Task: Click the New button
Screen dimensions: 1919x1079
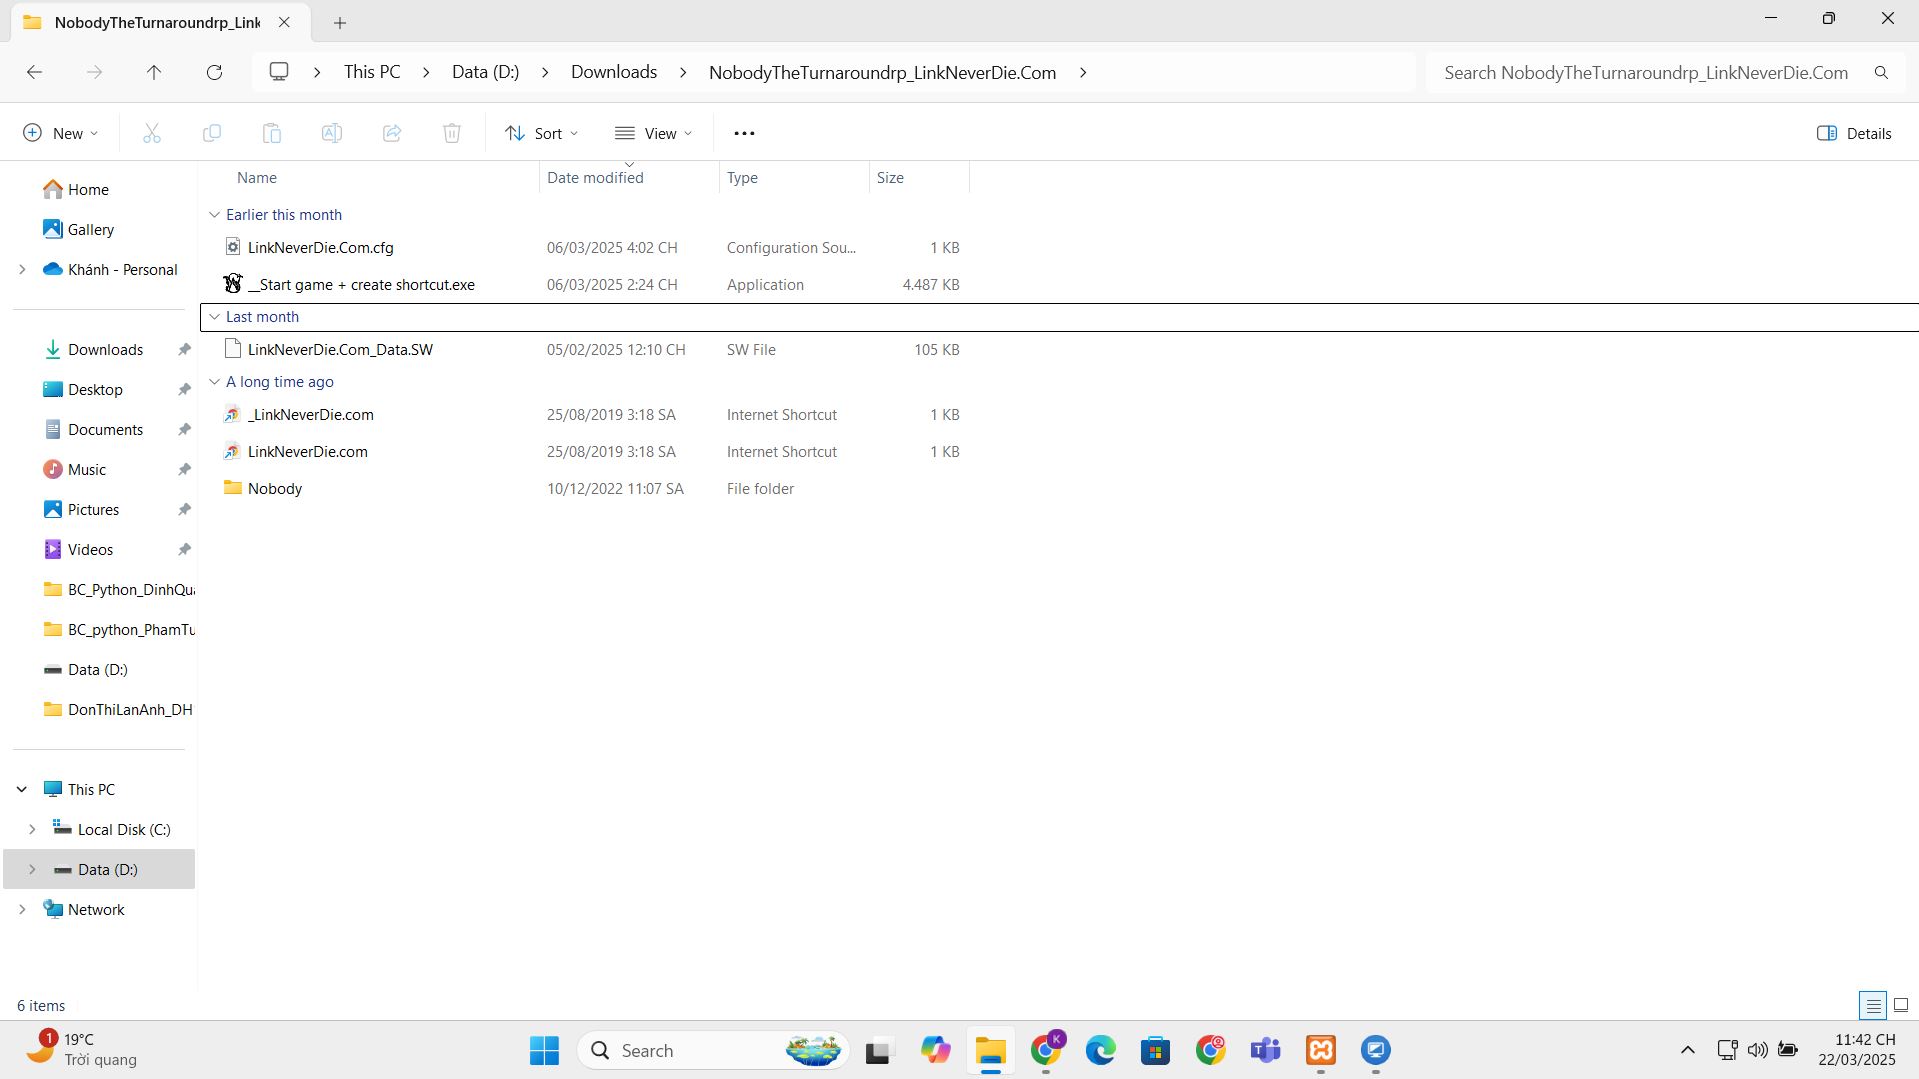Action: (x=60, y=133)
